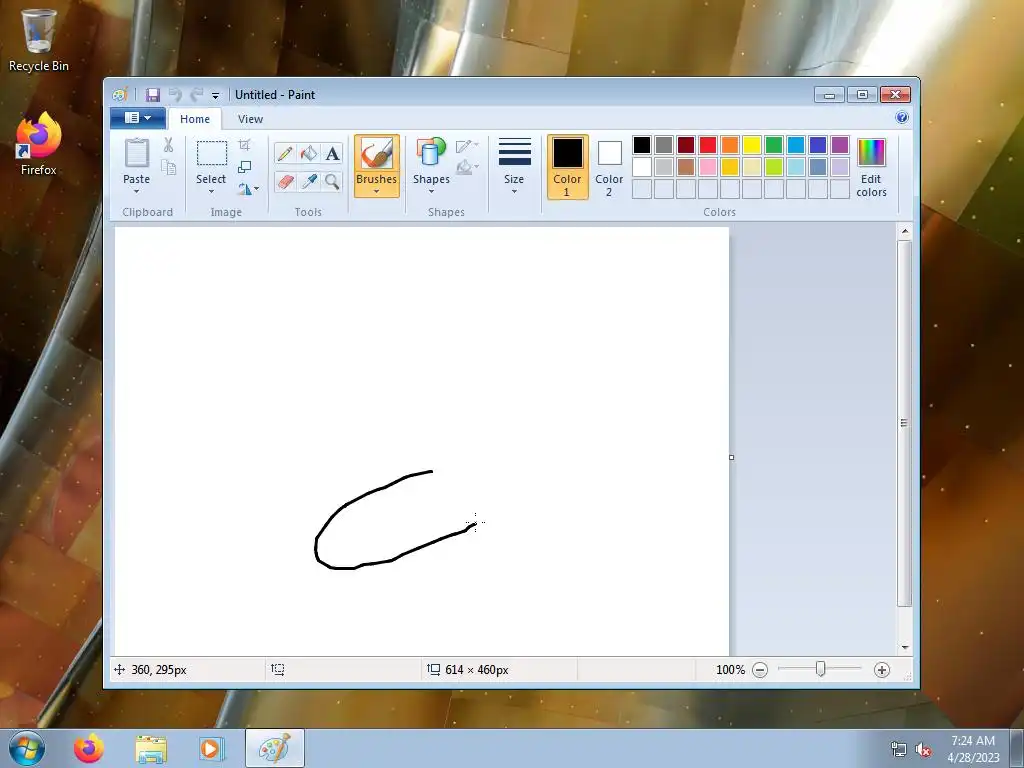This screenshot has height=768, width=1024.
Task: Select the Fill with color bucket tool
Action: coord(308,153)
